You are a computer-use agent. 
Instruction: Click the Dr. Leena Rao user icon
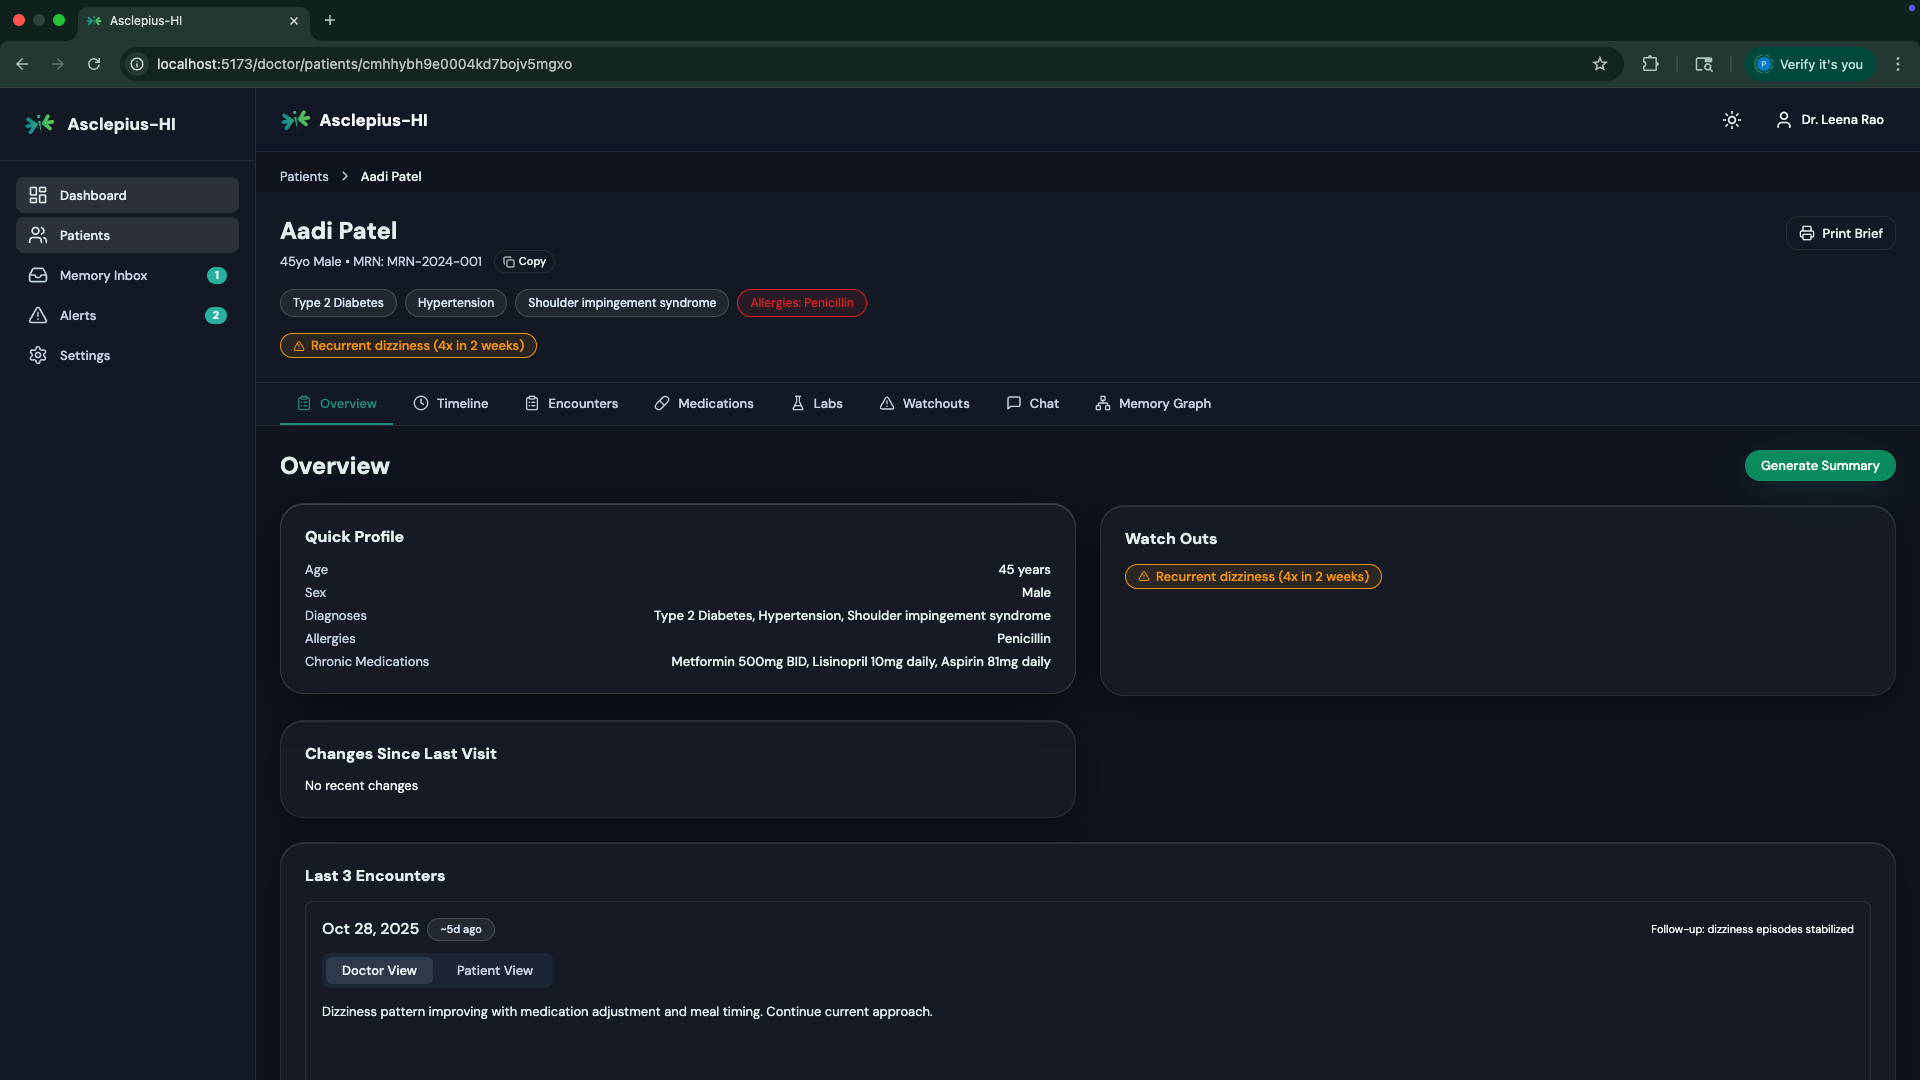coord(1783,120)
